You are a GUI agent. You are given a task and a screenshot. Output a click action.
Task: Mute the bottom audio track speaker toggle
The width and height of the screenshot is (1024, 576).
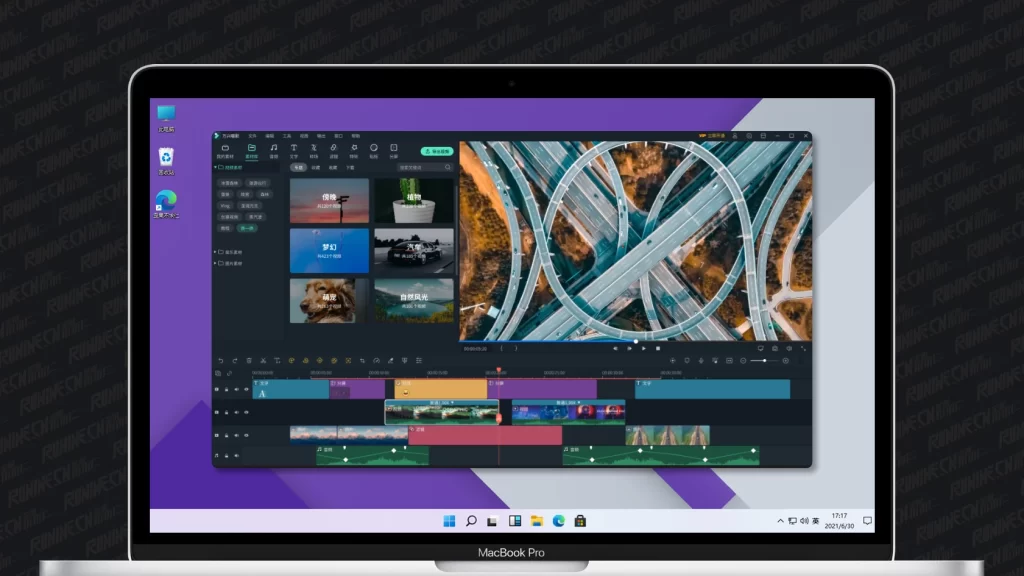237,456
